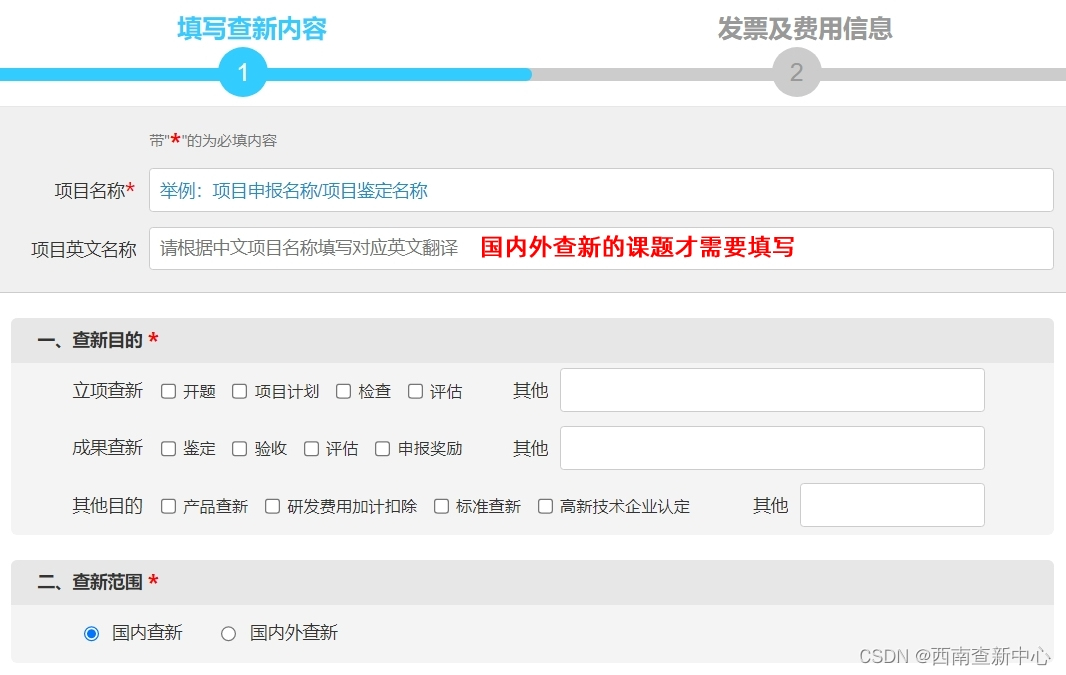The image size is (1066, 675).
Task: Click the 成果查新 row label
Action: (x=107, y=448)
